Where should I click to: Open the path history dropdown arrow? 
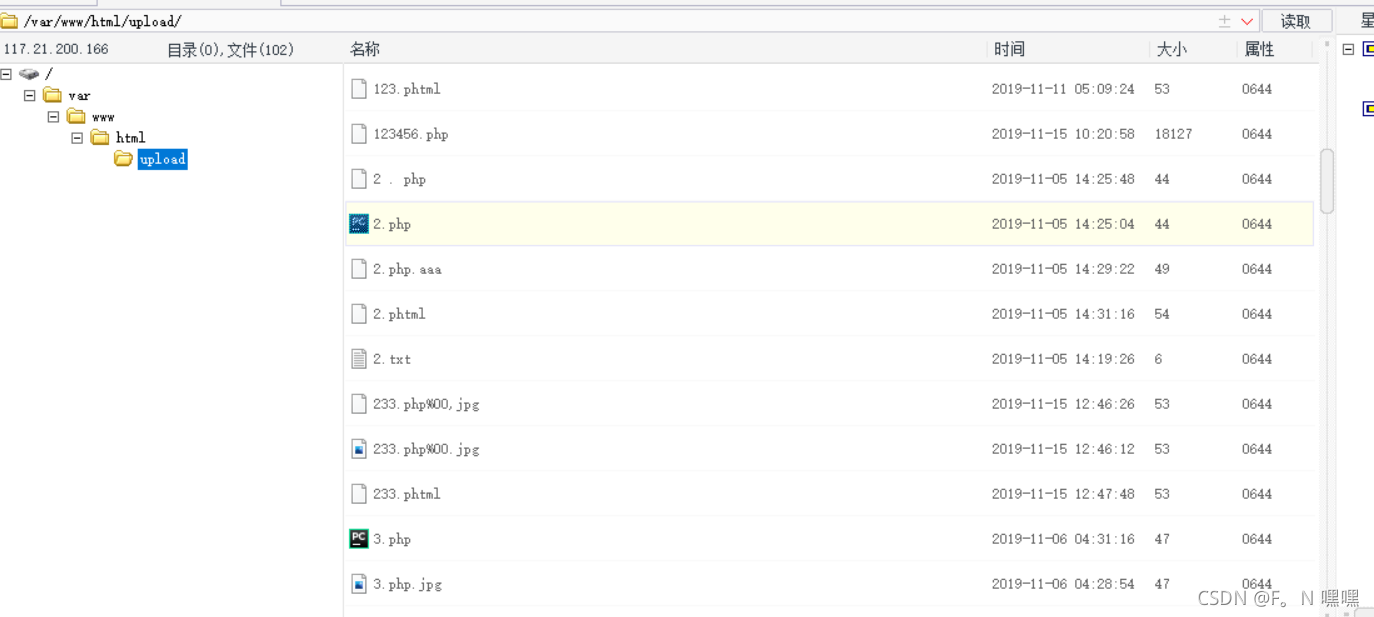1247,21
